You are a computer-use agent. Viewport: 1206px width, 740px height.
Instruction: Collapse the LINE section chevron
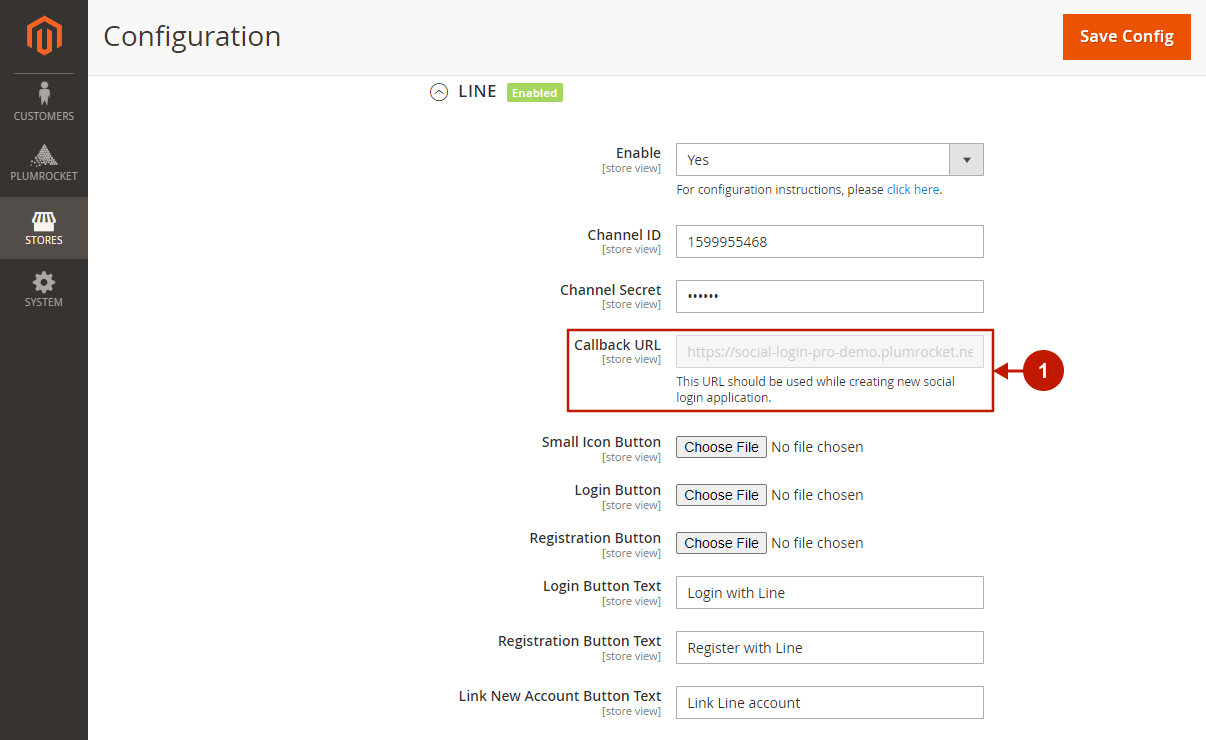439,92
